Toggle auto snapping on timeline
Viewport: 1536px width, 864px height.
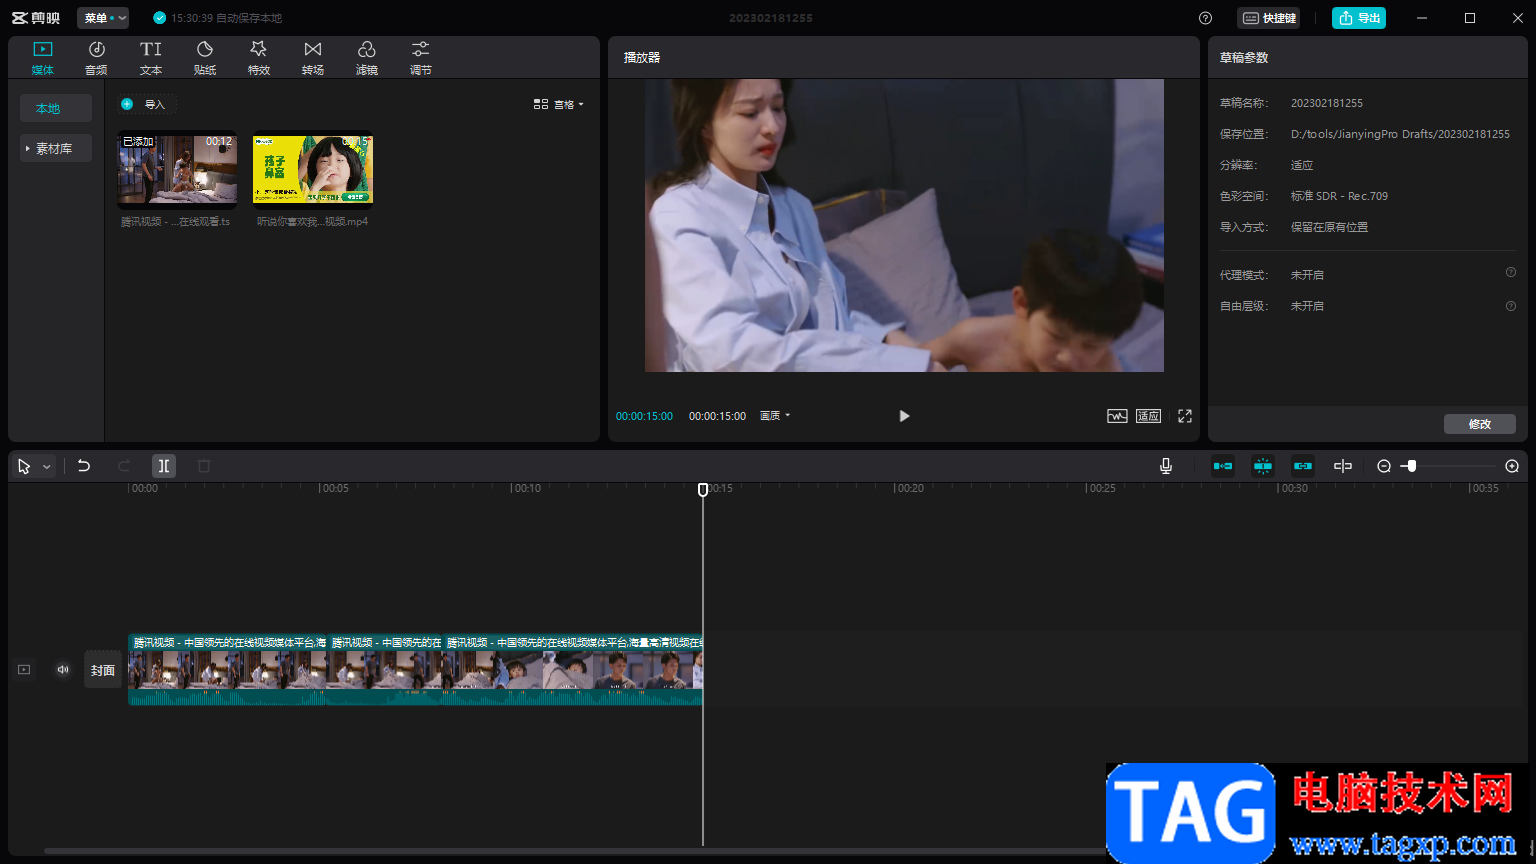(1263, 466)
